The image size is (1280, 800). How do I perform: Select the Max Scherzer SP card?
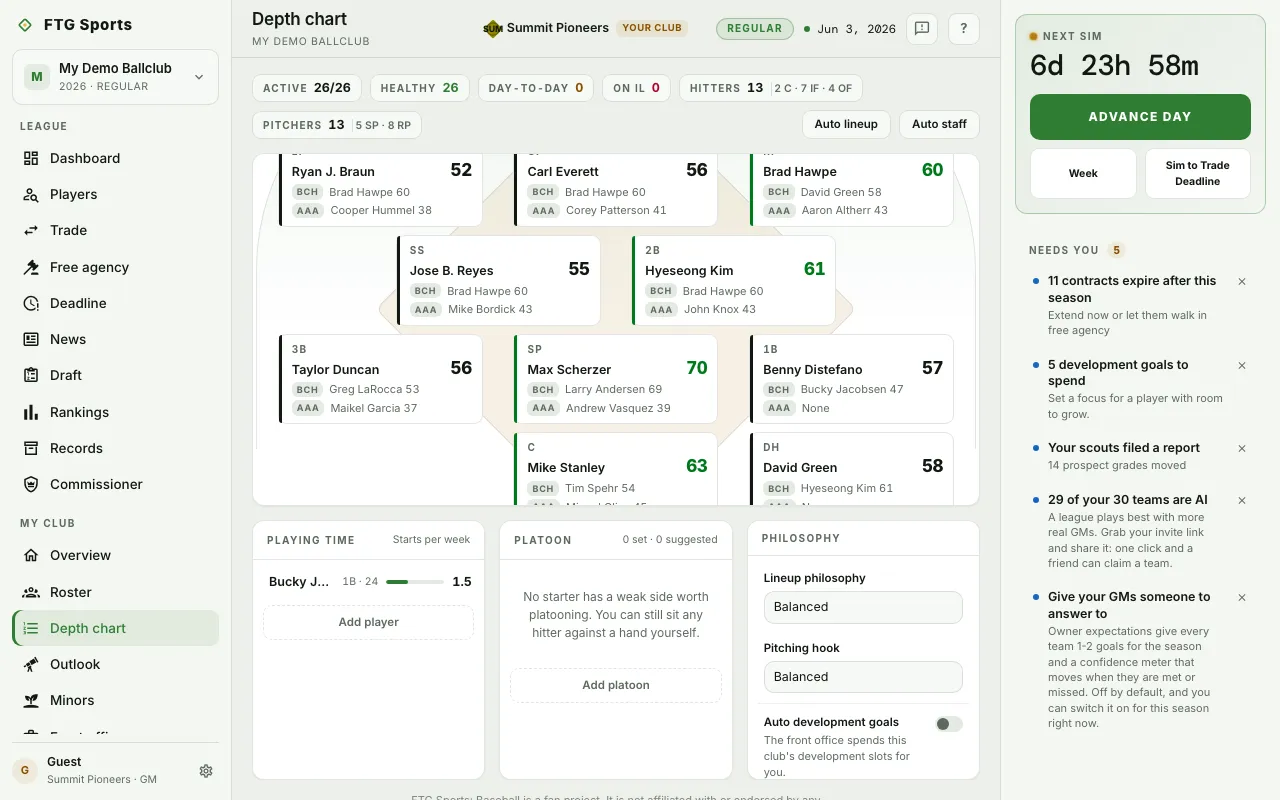tap(616, 379)
